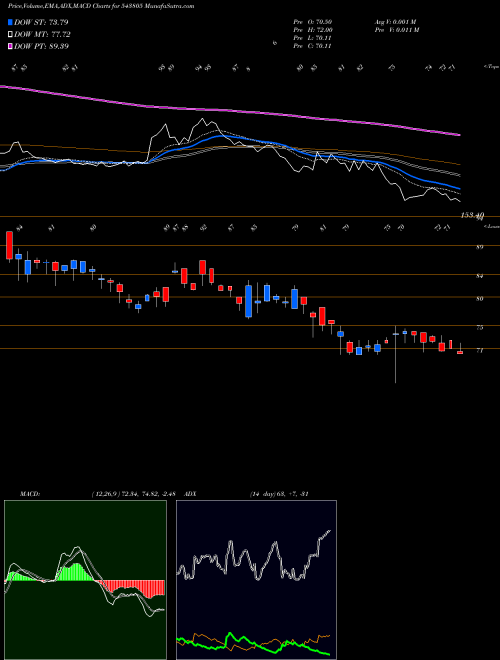This screenshot has height=660, width=500.
Task: Open the green MACD histogram chart panel
Action: [x=85, y=580]
